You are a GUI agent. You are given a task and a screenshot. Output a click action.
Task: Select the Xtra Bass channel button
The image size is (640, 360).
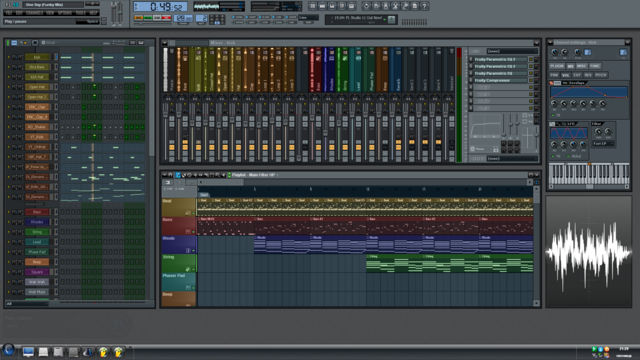(37, 67)
